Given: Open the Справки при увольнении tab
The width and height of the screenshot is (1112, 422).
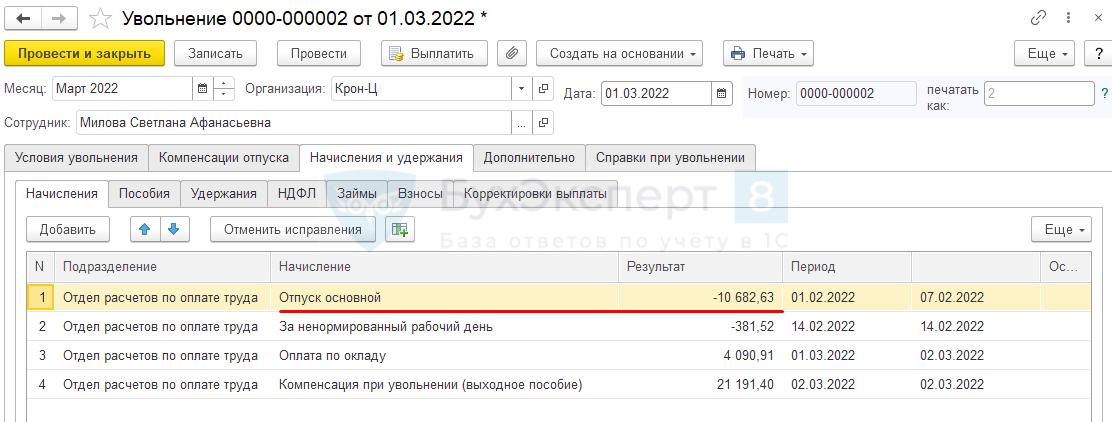Looking at the screenshot, I should tap(670, 157).
